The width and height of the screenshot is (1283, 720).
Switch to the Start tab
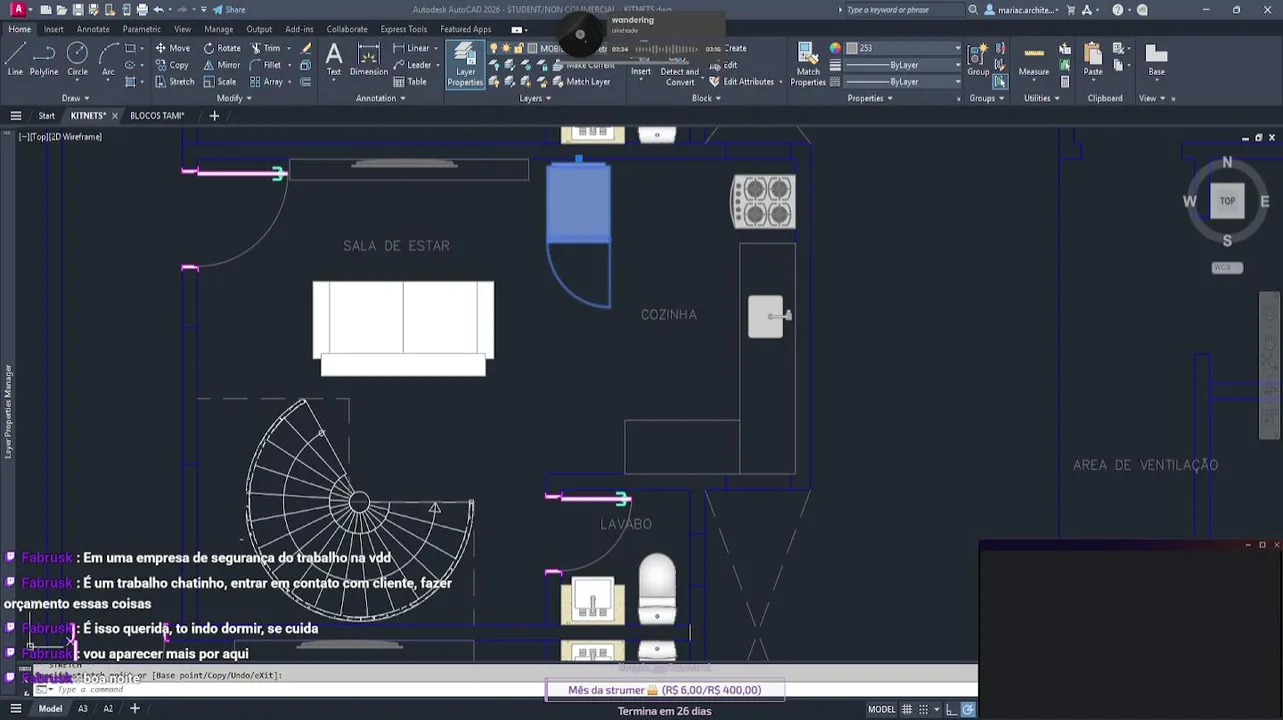(x=47, y=116)
